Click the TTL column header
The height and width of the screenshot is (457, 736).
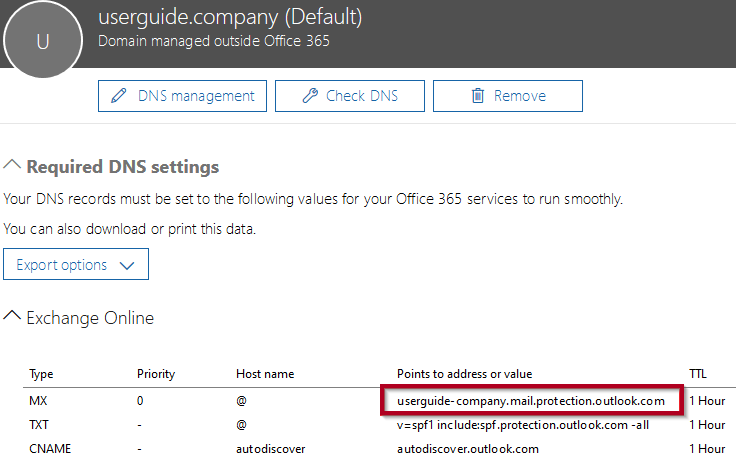click(700, 374)
